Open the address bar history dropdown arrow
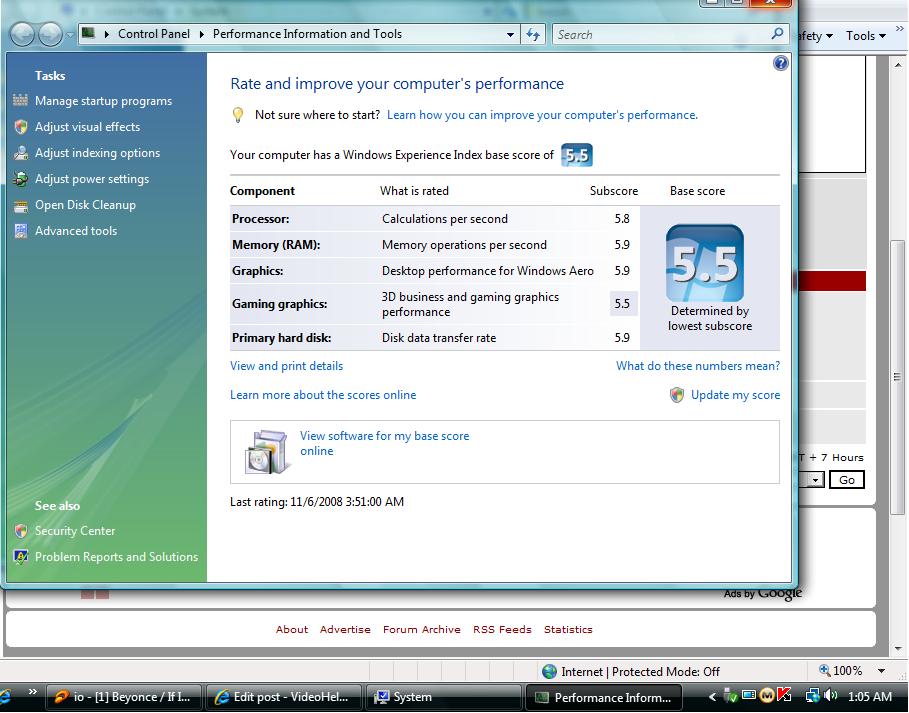Image resolution: width=909 pixels, height=713 pixels. [x=510, y=34]
